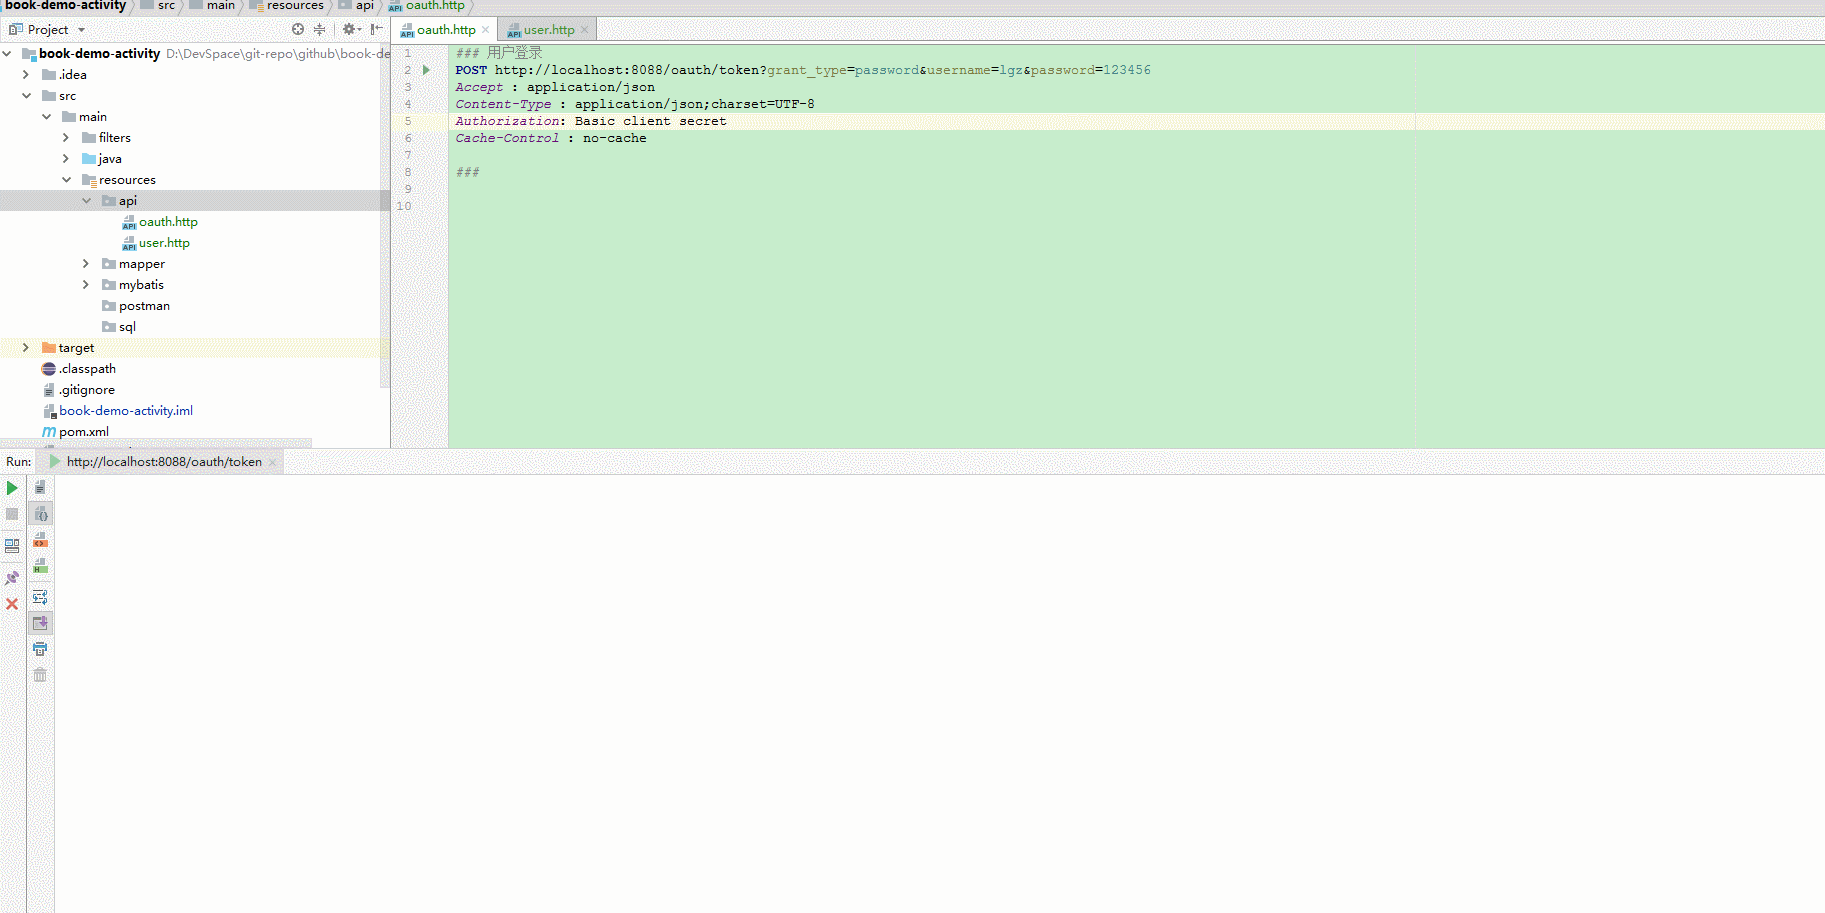This screenshot has width=1825, height=913.
Task: Collapse the main folder
Action: click(x=46, y=117)
